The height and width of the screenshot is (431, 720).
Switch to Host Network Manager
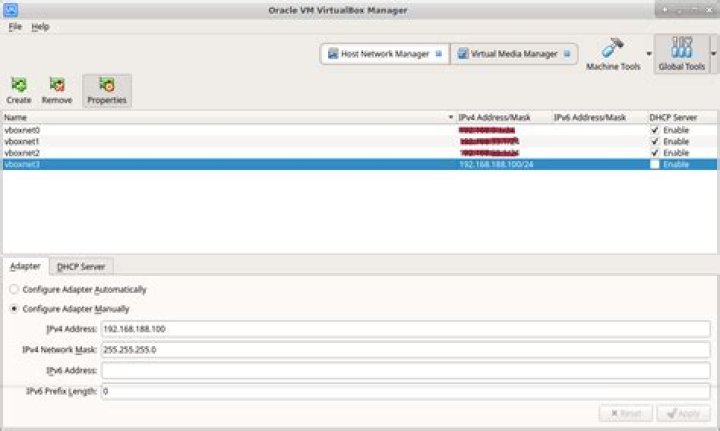(385, 54)
